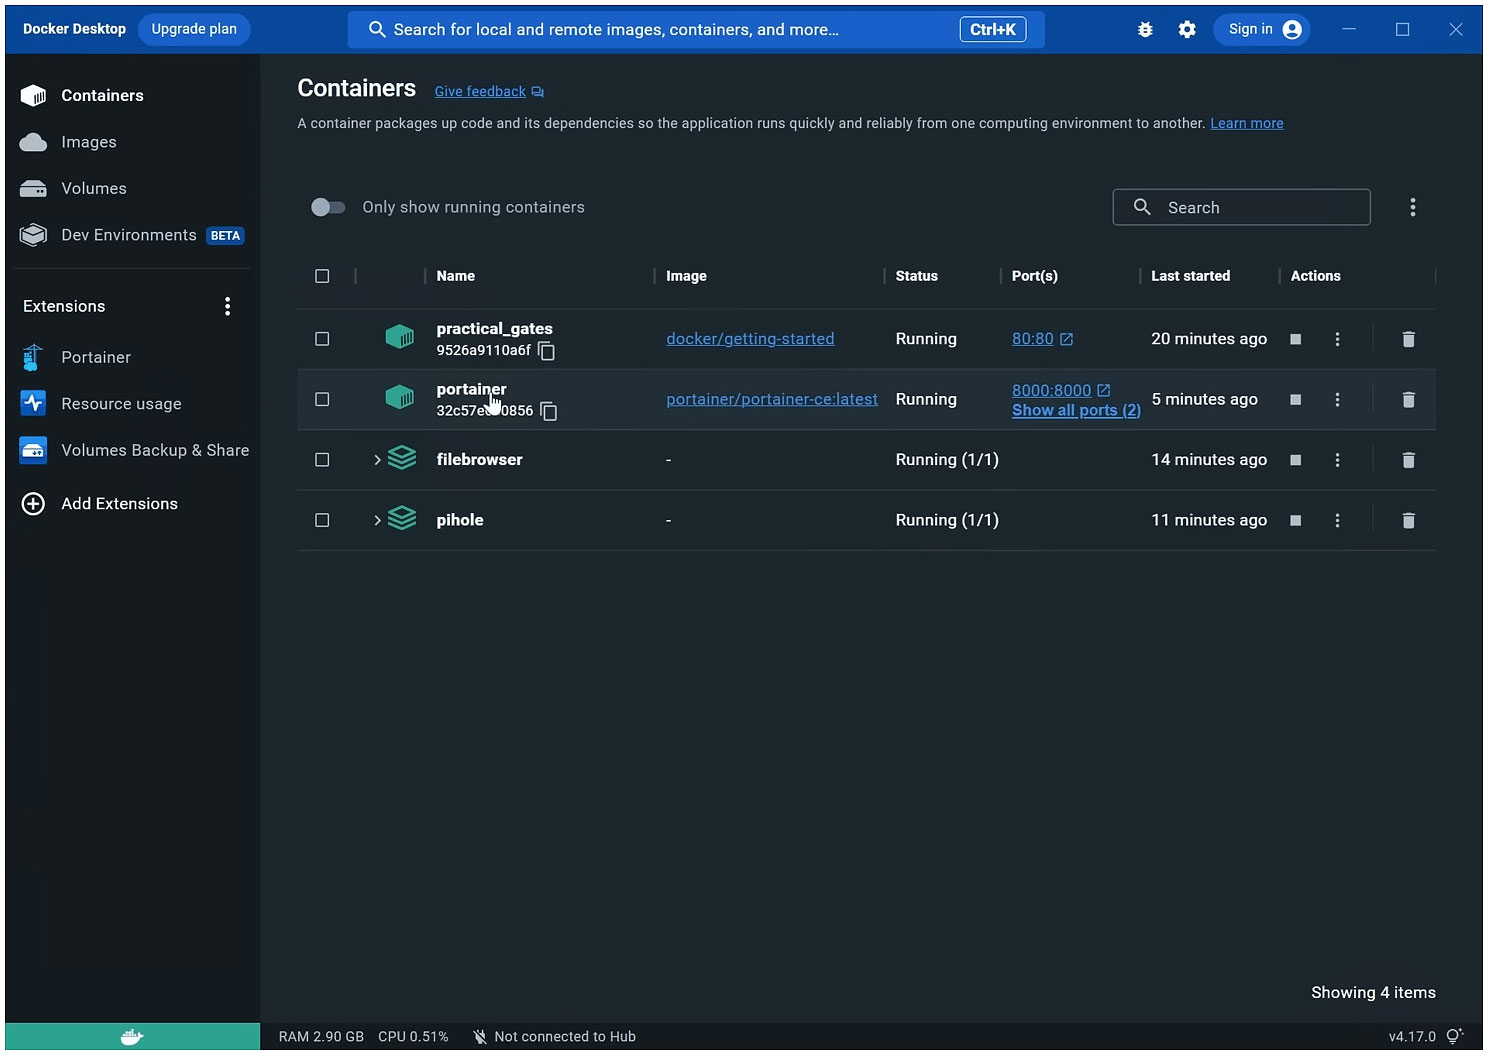Screen dimensions: 1488x1055
Task: Stop the filebrowser stack
Action: click(x=1296, y=460)
